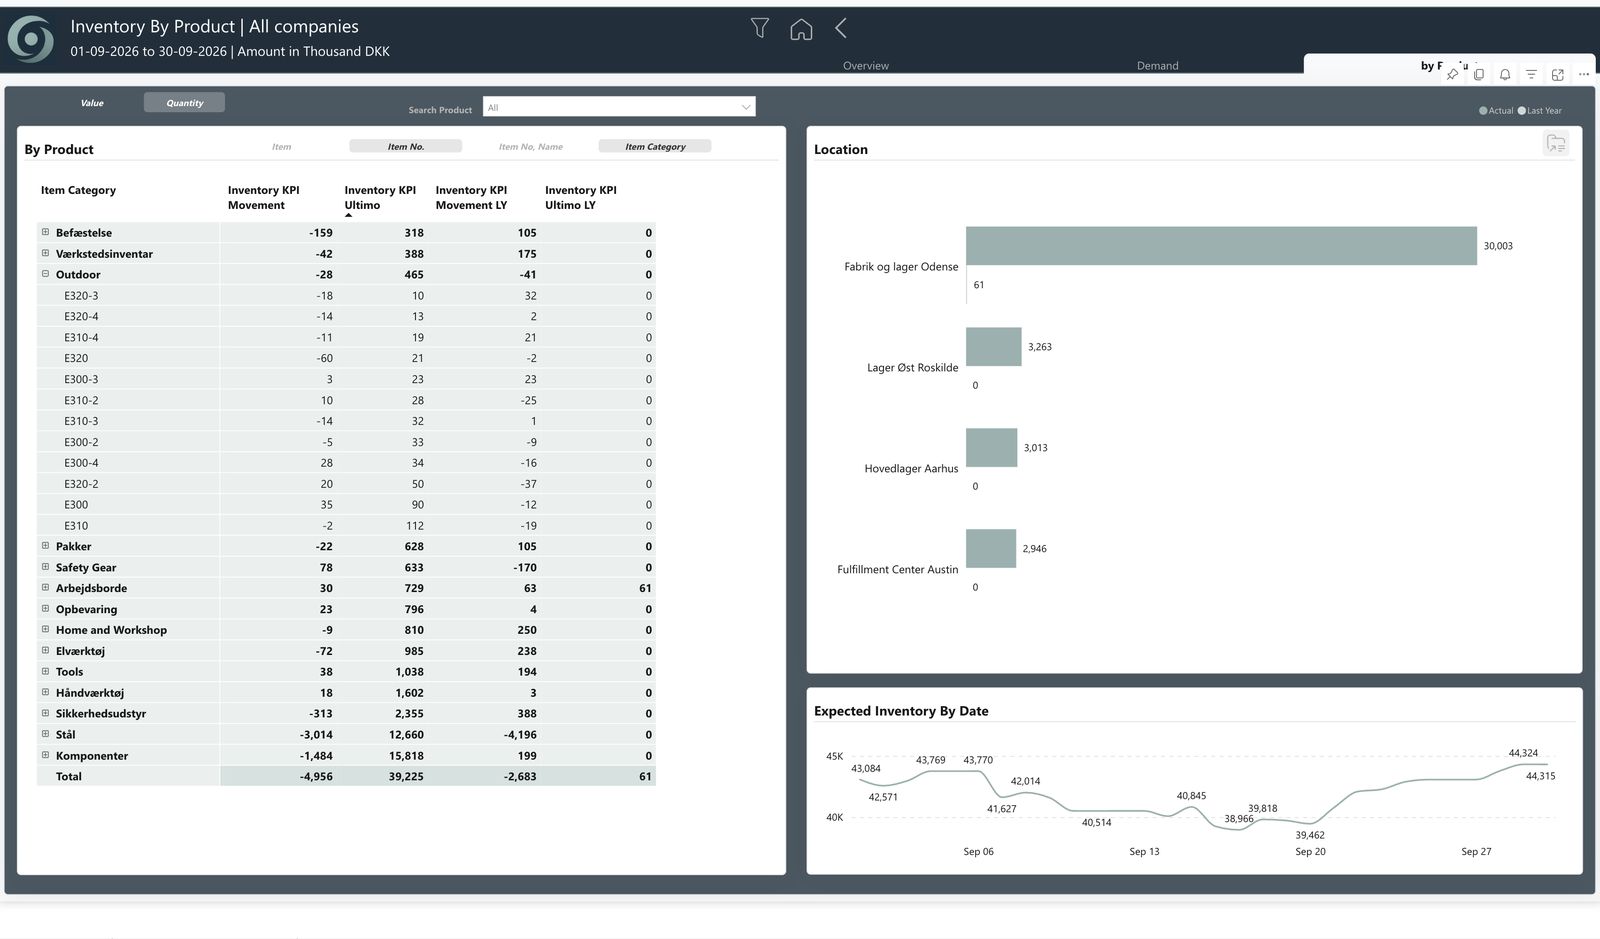Sort by Inventory KPI Movement LY header
This screenshot has height=939, width=1600.
471,197
